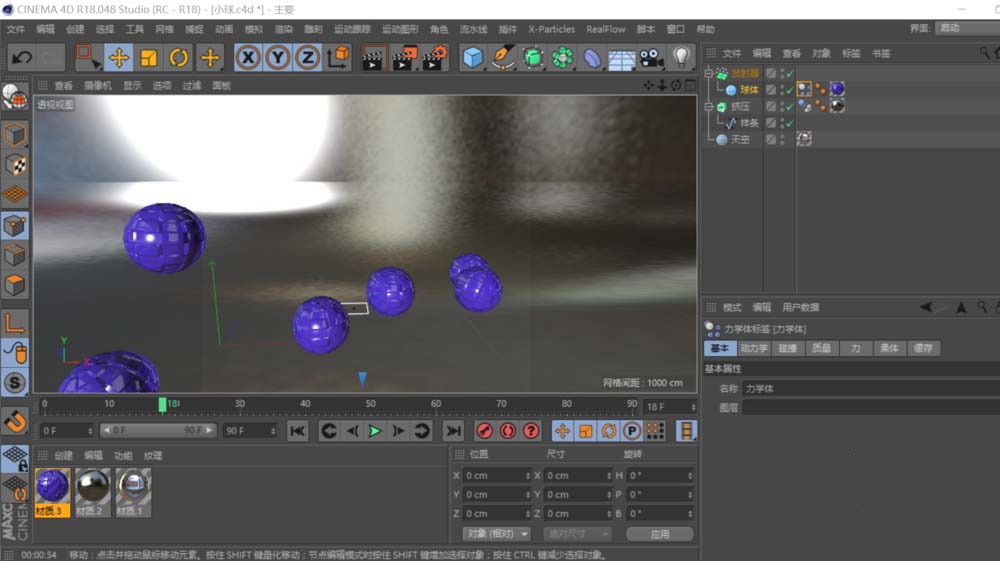Toggle parameter P keyframe button

[x=631, y=431]
